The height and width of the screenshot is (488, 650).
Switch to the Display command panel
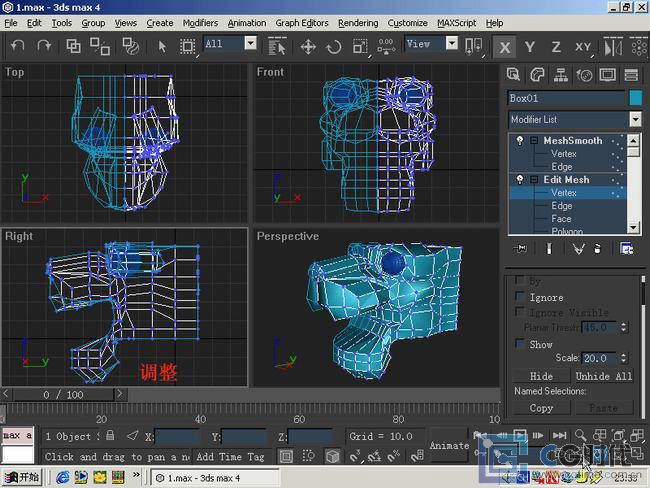pos(608,75)
